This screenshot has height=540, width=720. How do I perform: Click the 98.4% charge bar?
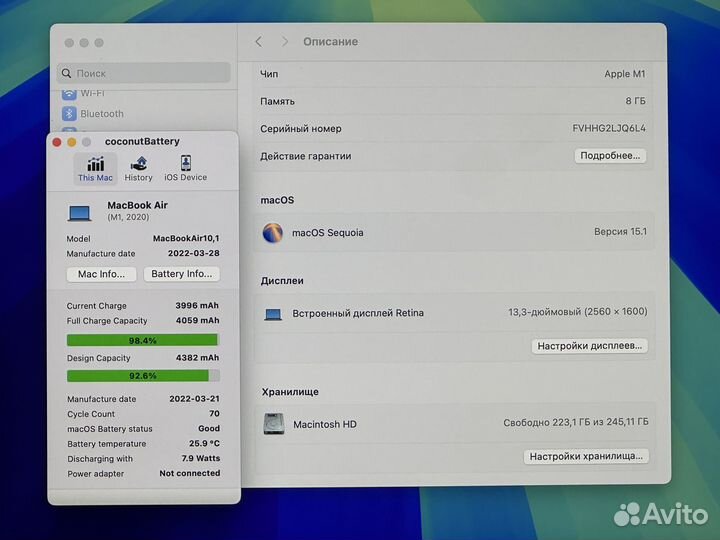point(143,340)
